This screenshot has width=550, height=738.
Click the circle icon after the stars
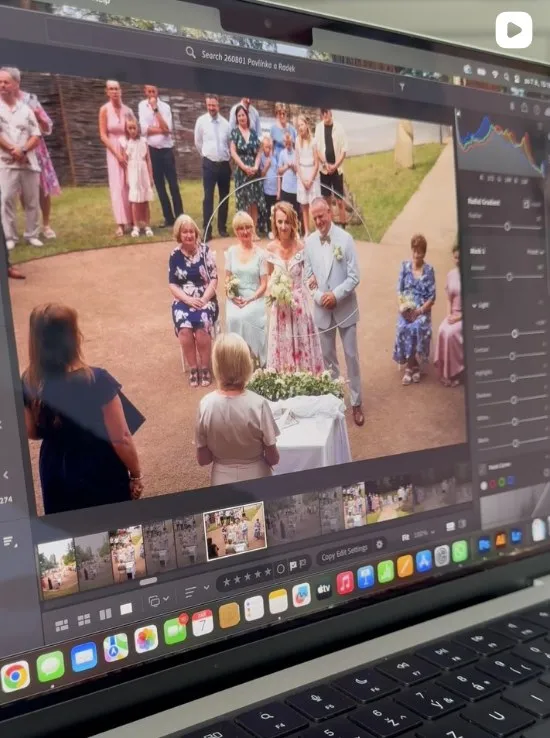pyautogui.click(x=281, y=569)
